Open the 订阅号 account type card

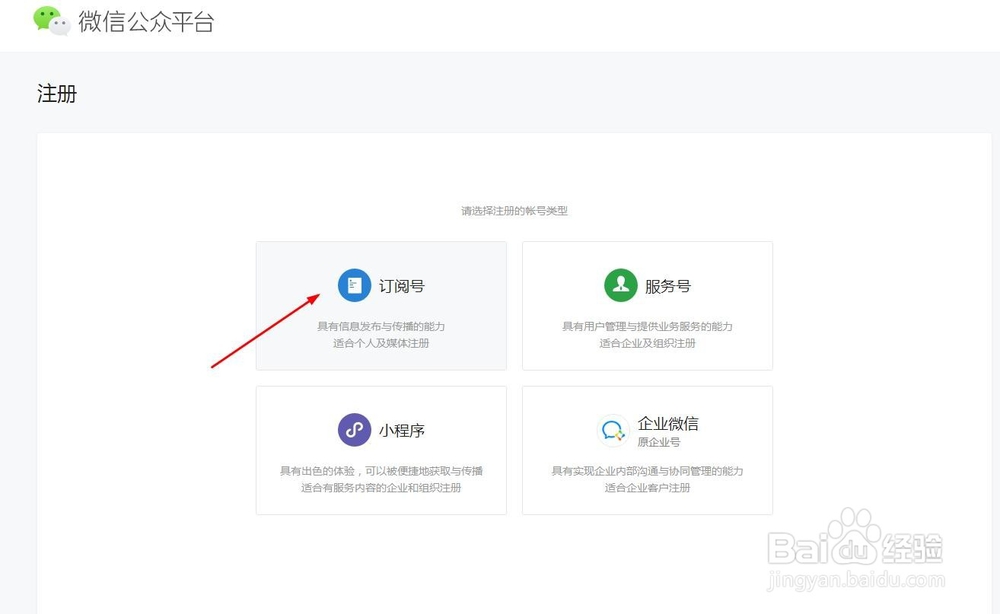[381, 305]
